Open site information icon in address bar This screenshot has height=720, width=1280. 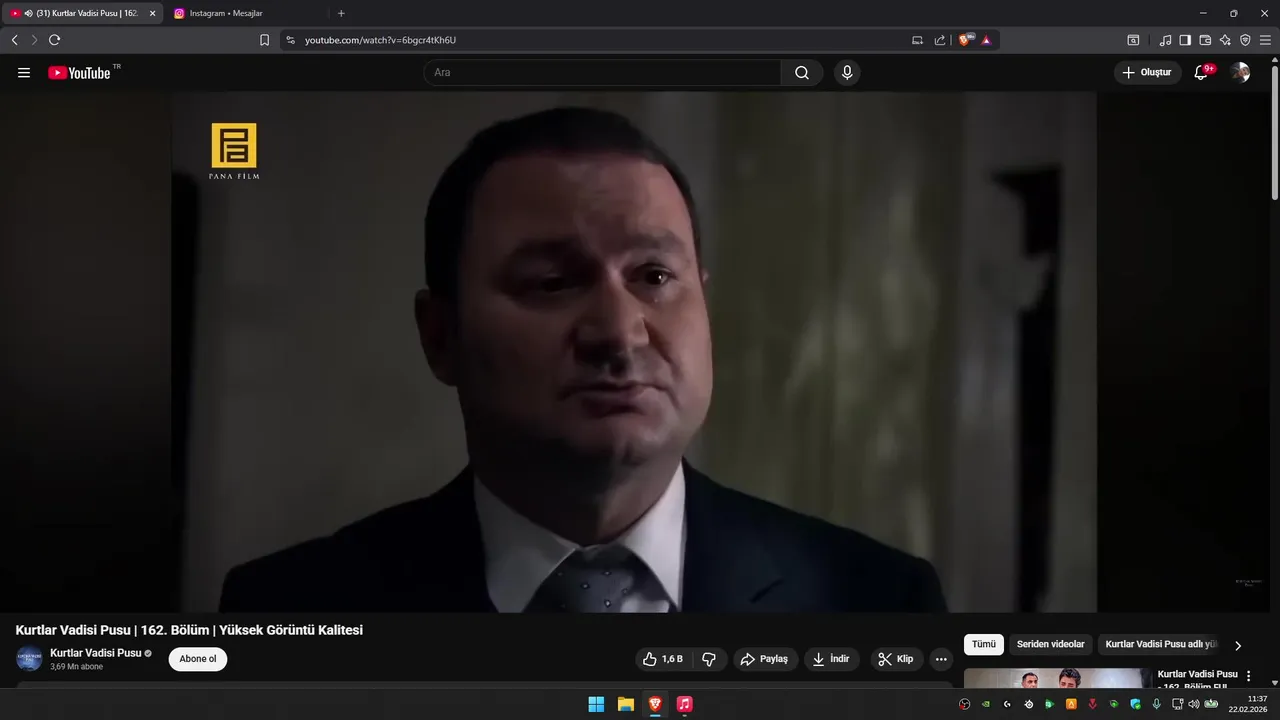[290, 40]
